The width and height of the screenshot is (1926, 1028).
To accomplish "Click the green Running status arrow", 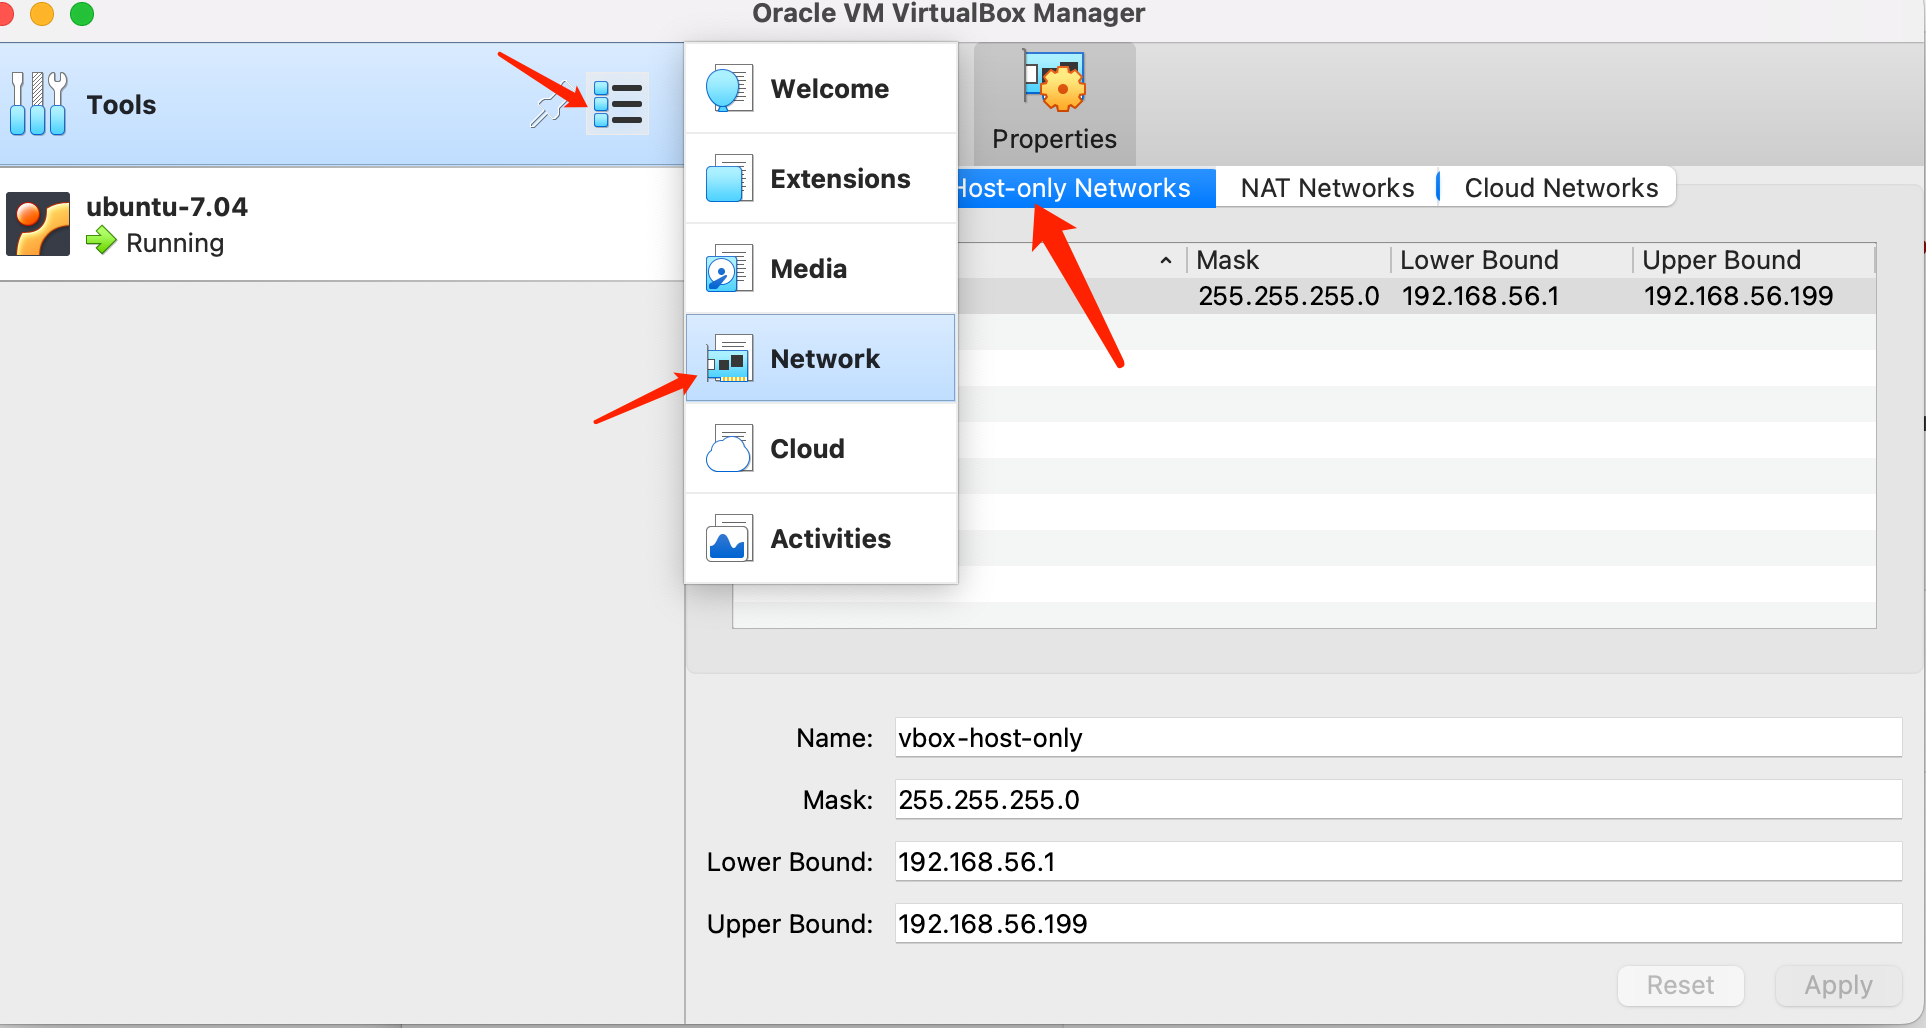I will pos(101,241).
